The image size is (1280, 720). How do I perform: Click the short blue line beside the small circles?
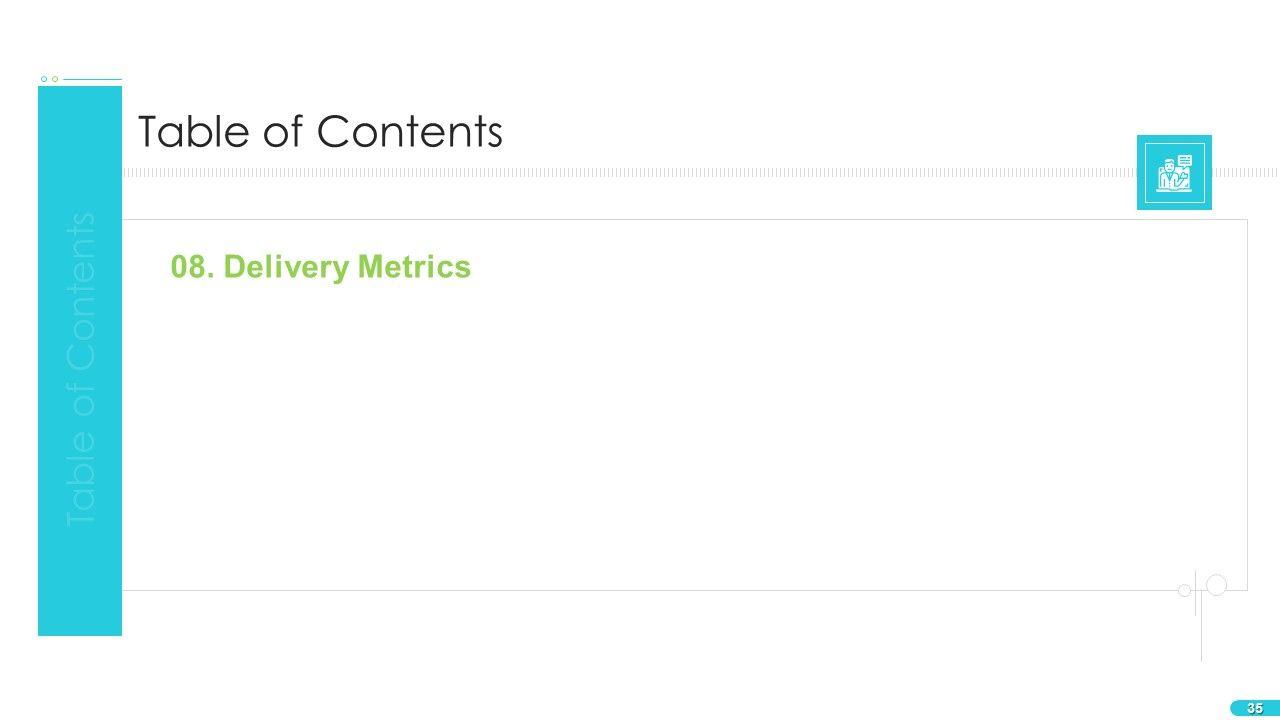click(x=92, y=79)
